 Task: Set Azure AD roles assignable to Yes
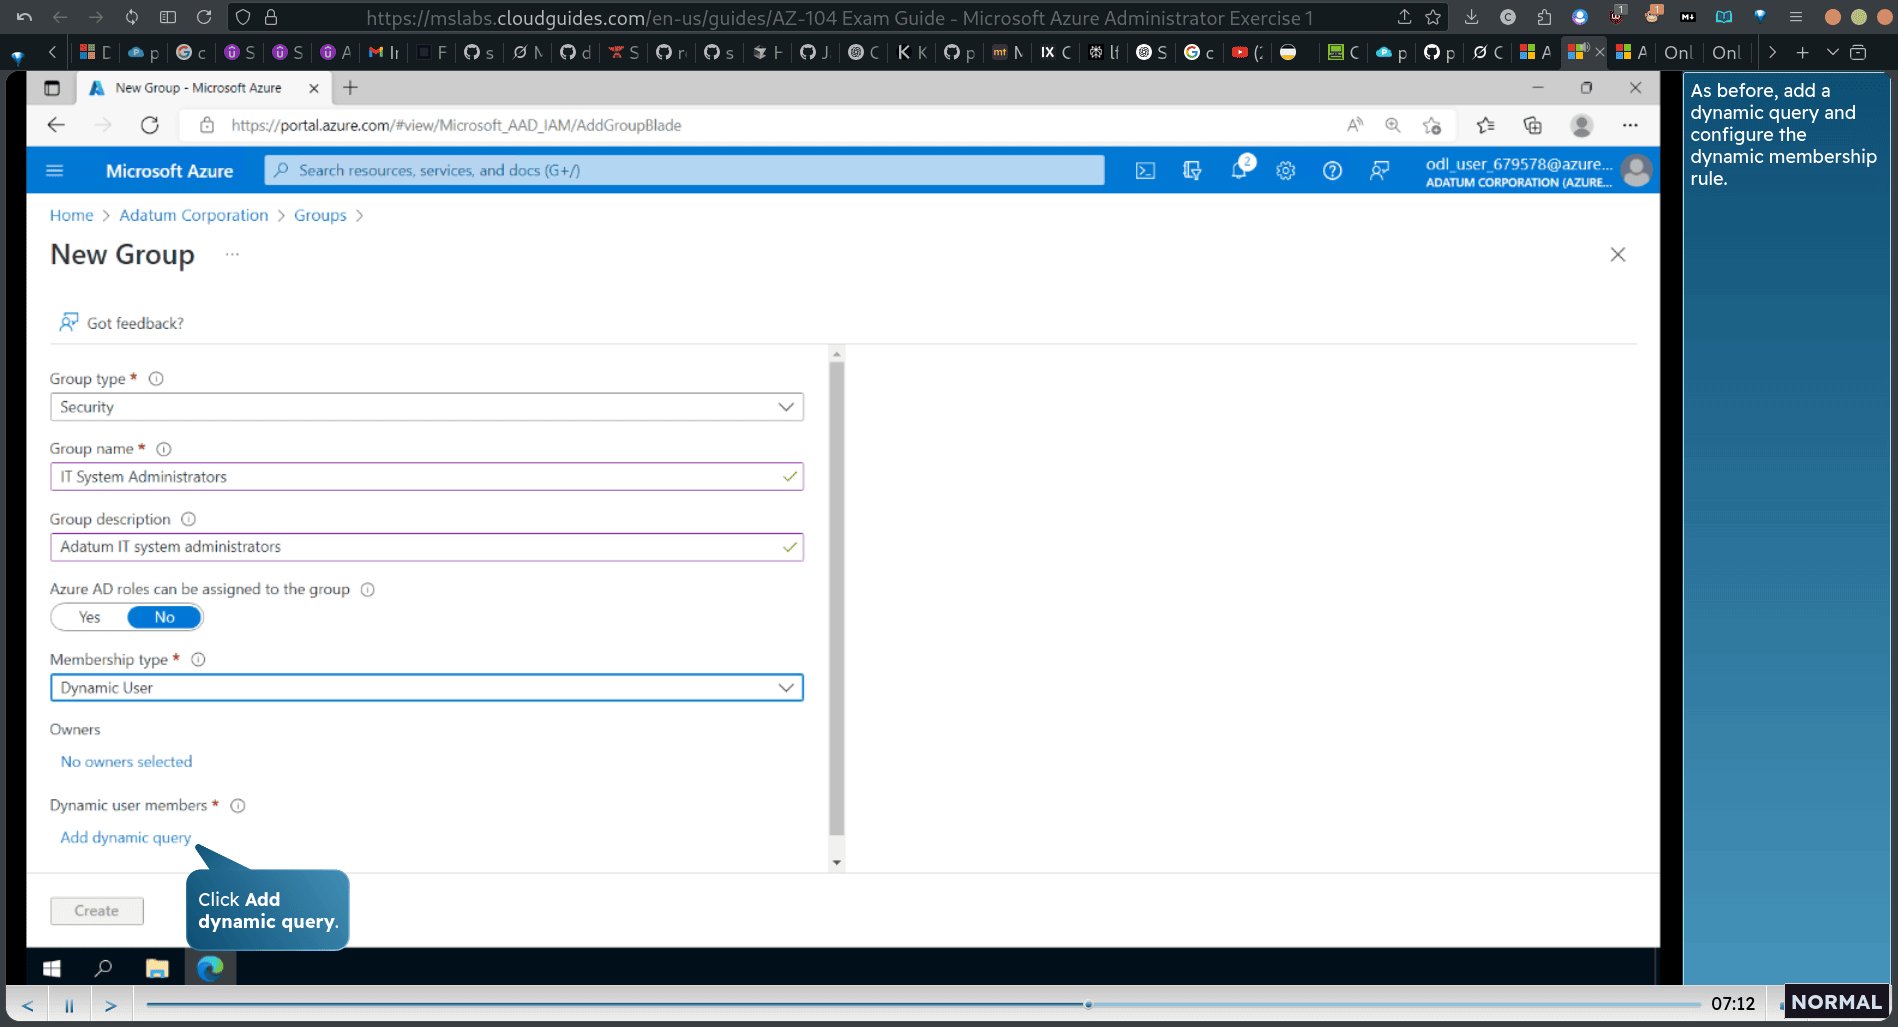[x=90, y=617]
